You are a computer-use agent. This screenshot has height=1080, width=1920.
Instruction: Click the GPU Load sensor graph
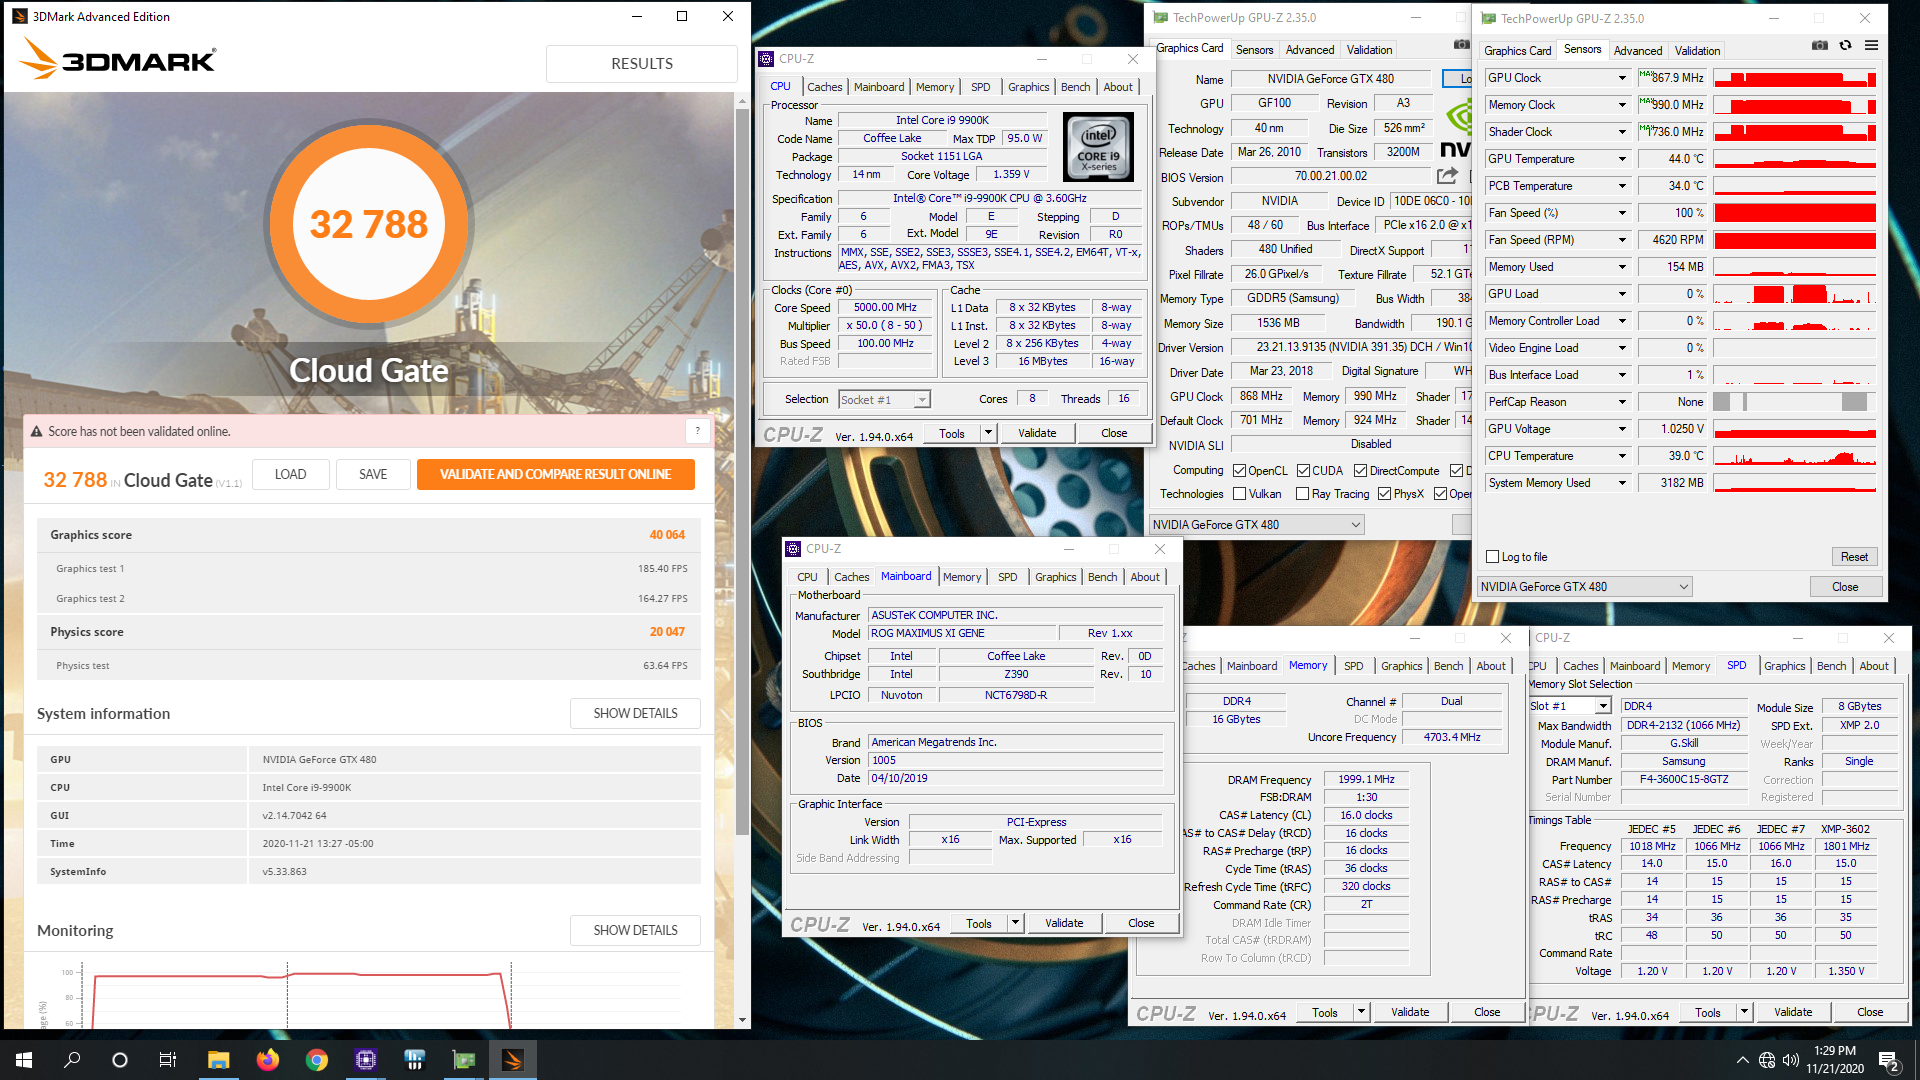[x=1795, y=294]
